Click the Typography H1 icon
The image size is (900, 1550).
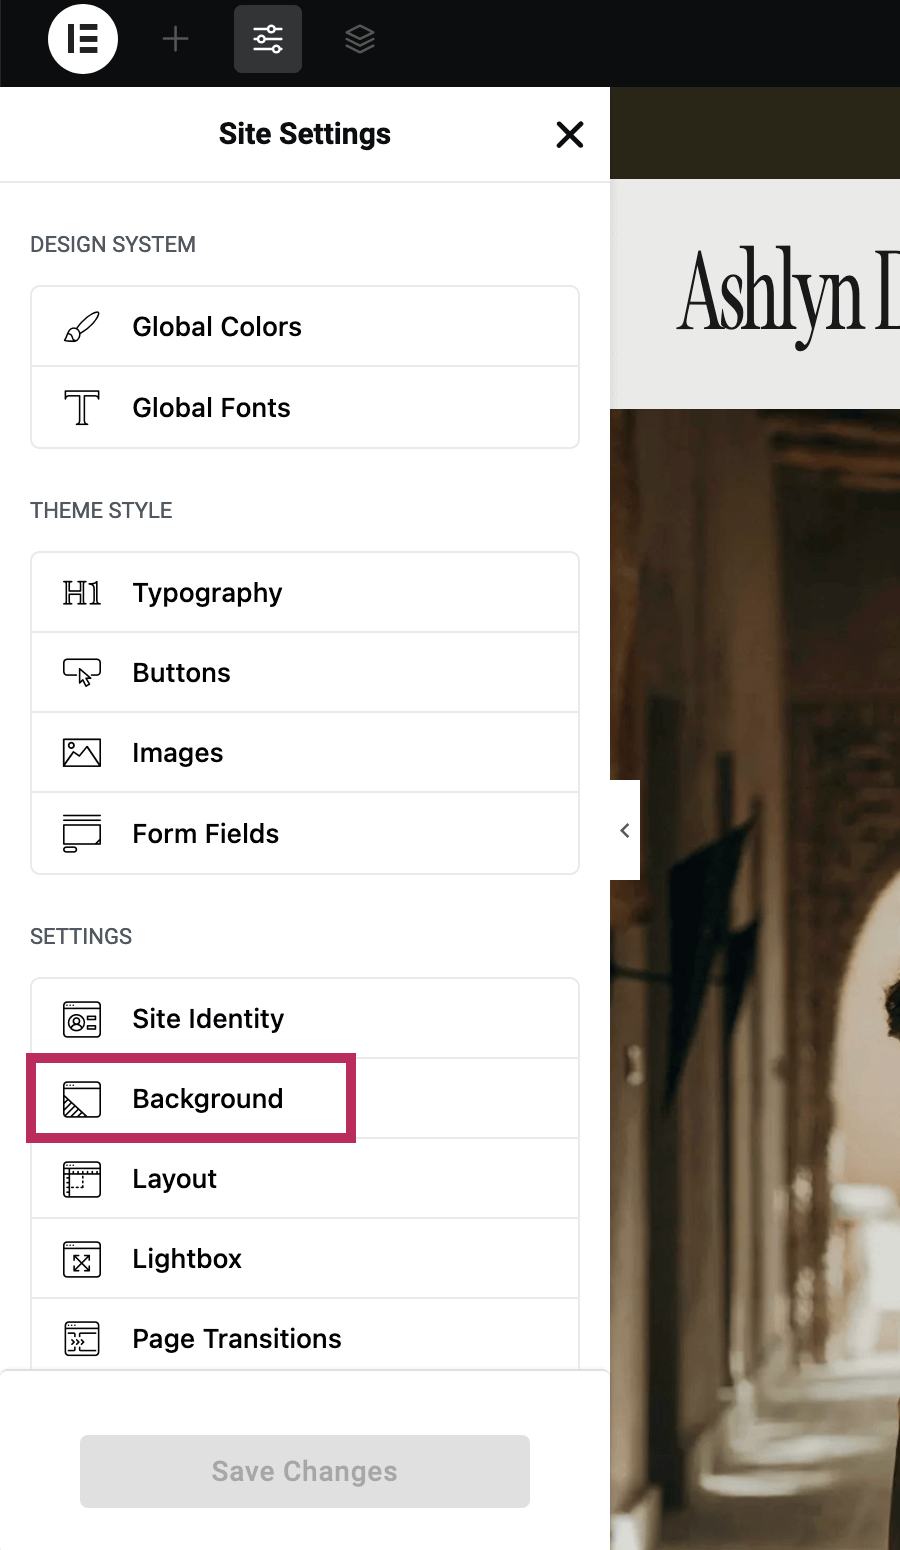pyautogui.click(x=81, y=592)
